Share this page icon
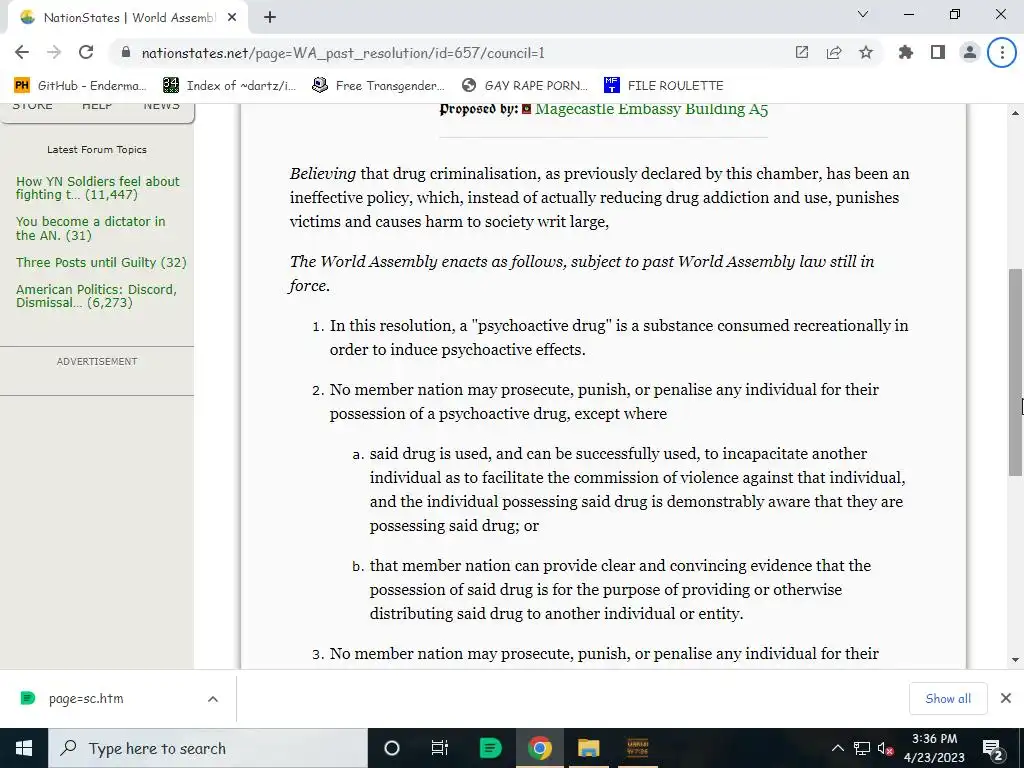The height and width of the screenshot is (768, 1024). click(834, 53)
